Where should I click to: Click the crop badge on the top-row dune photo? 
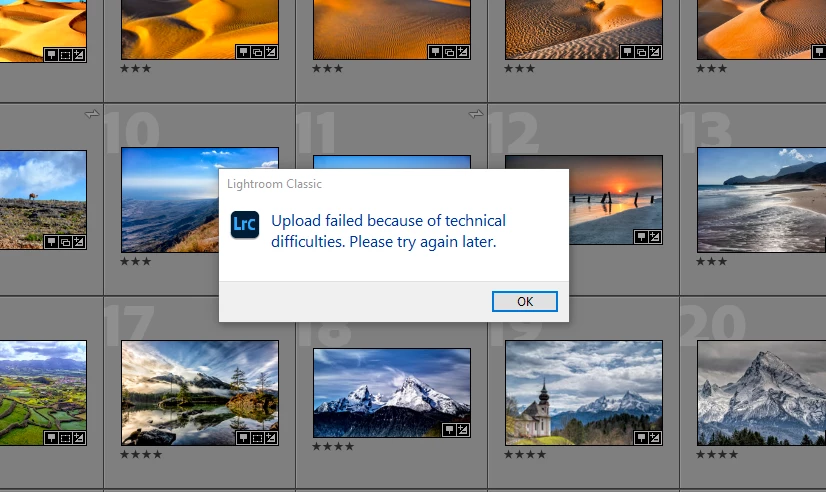[65, 55]
